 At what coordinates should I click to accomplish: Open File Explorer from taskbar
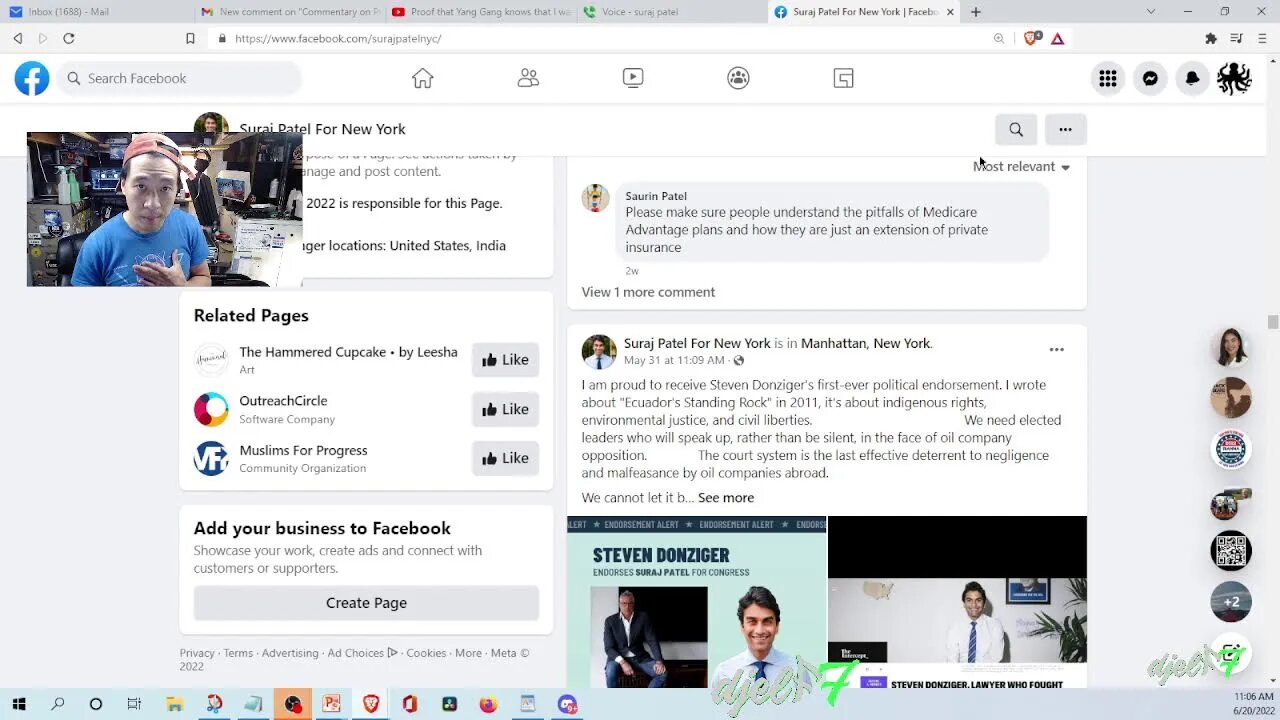(x=174, y=704)
